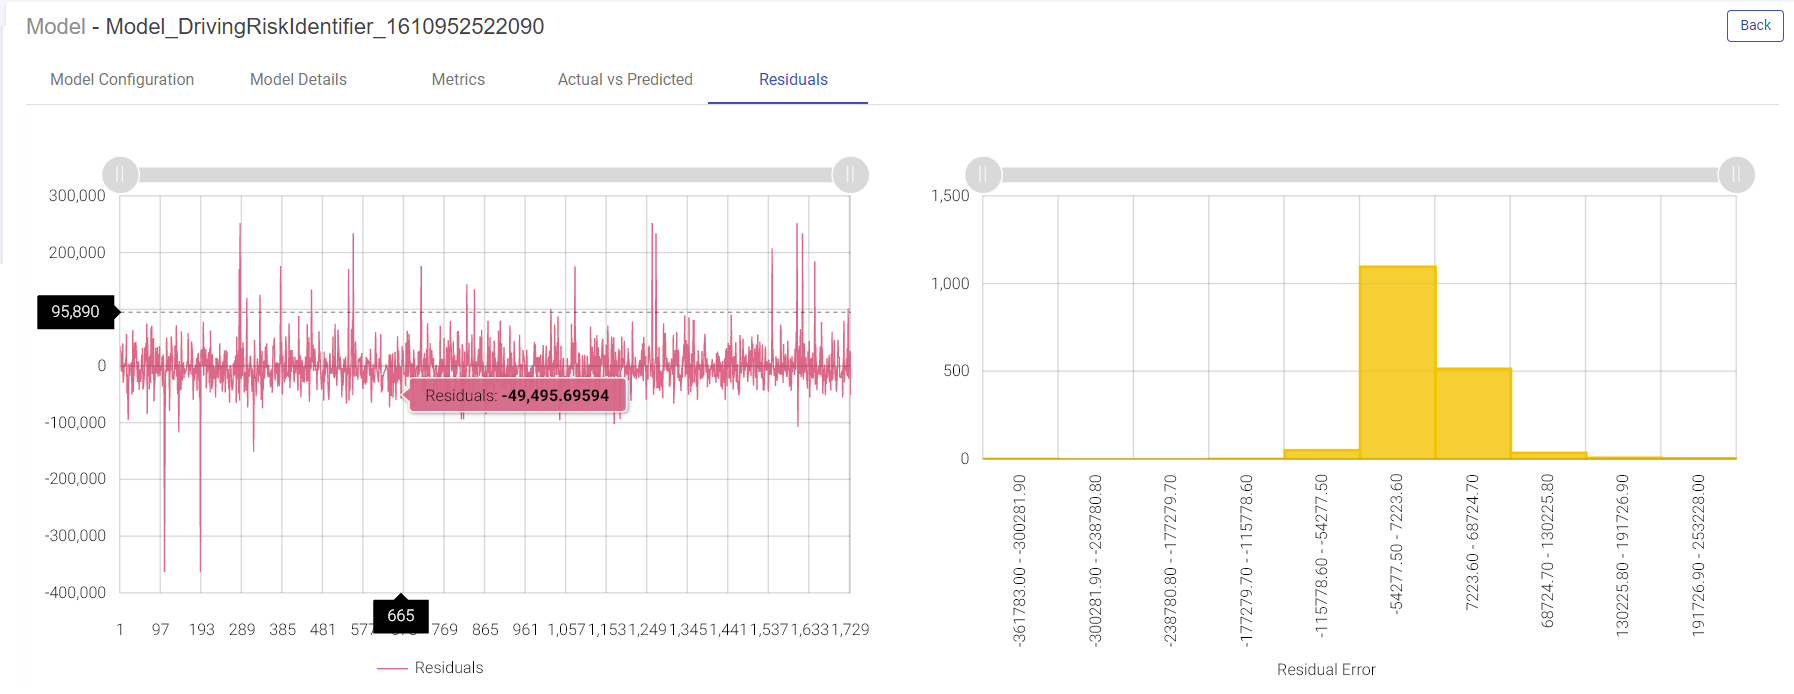1794x694 pixels.
Task: Click right range handle of residual error histogram
Action: [x=1736, y=175]
